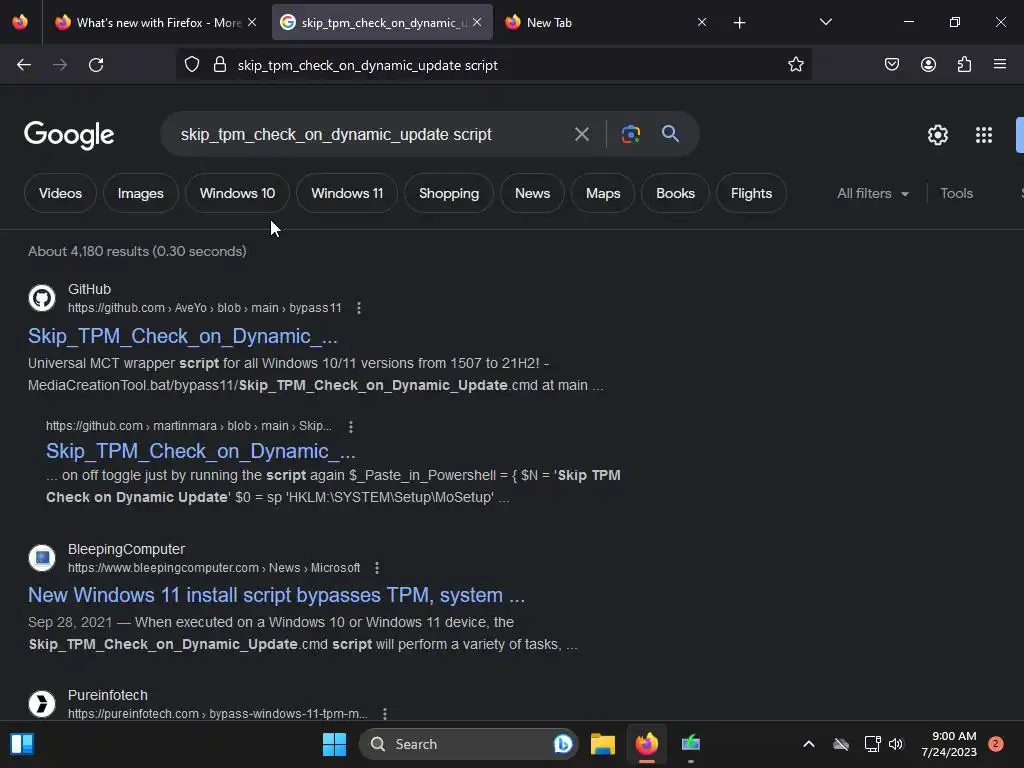
Task: List all tabs dropdown arrow
Action: (825, 22)
